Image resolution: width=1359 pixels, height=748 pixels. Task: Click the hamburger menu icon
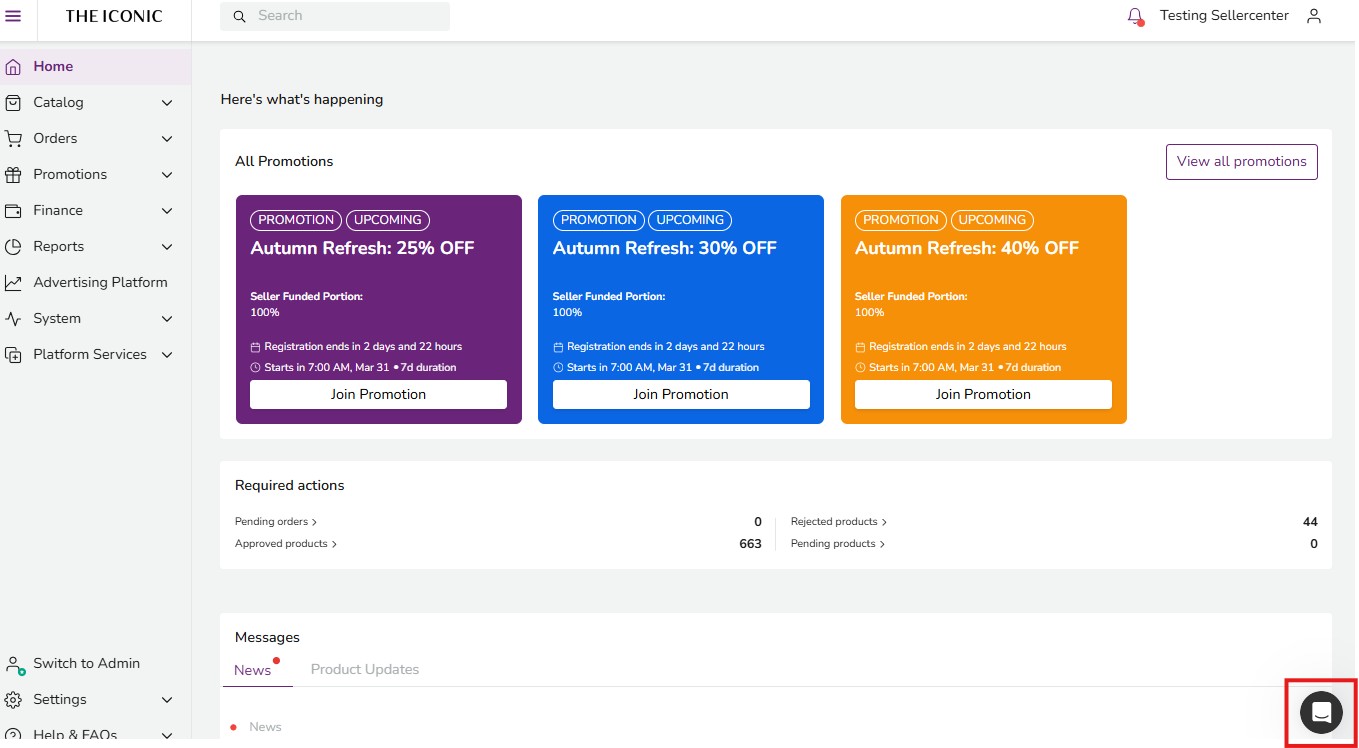pyautogui.click(x=13, y=16)
